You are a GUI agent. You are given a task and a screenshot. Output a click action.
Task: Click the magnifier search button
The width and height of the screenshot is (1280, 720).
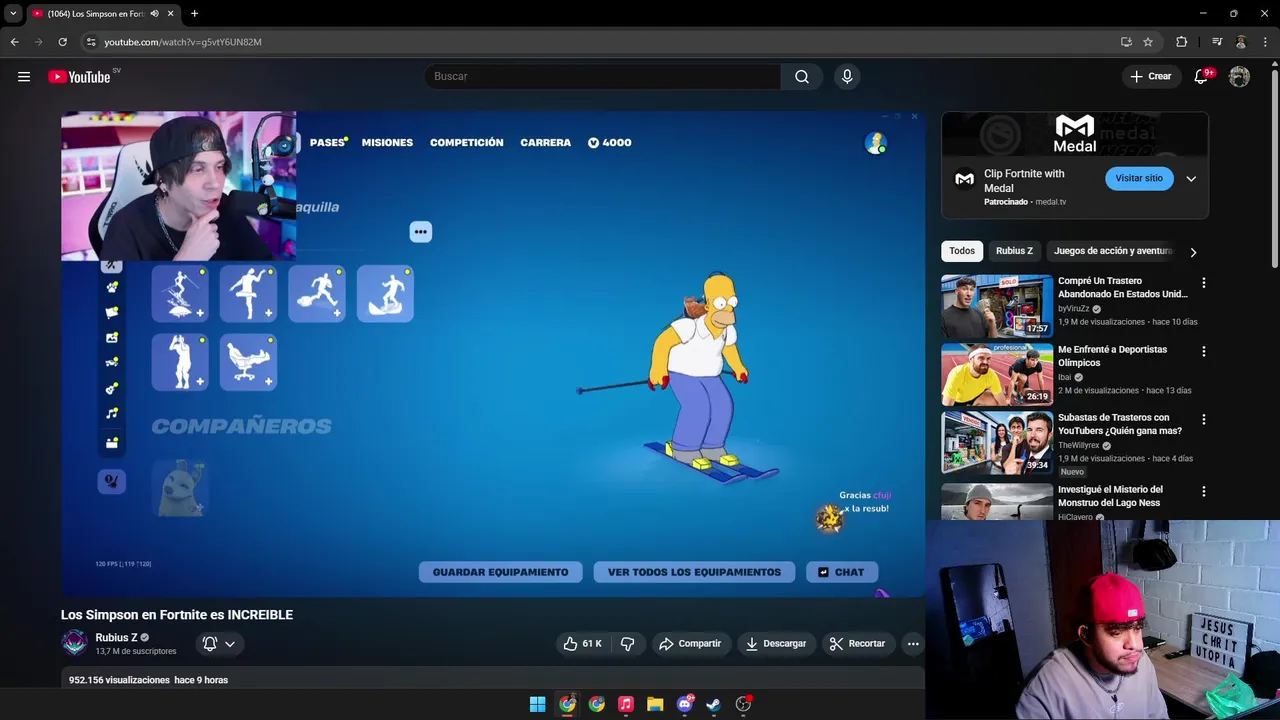[802, 77]
